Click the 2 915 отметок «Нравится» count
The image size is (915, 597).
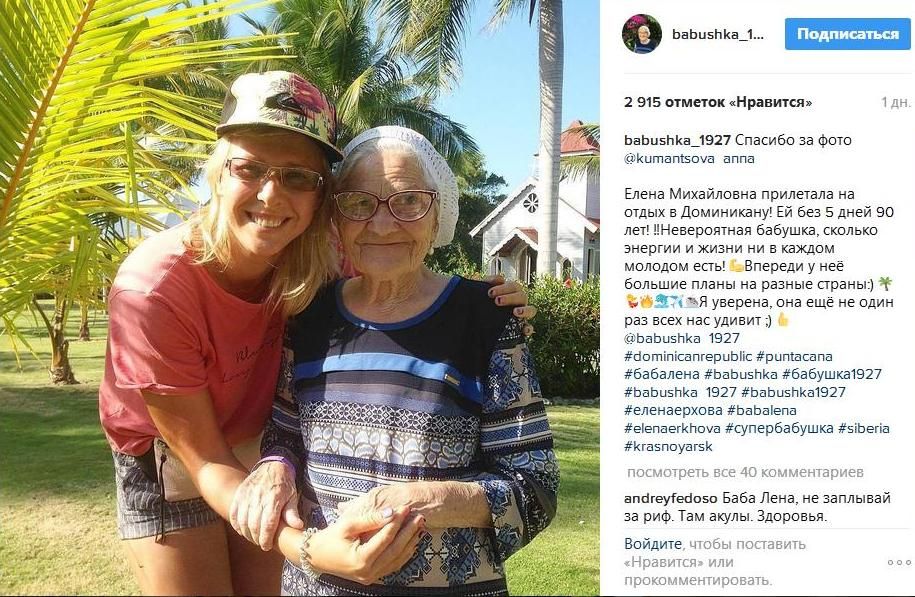point(718,103)
